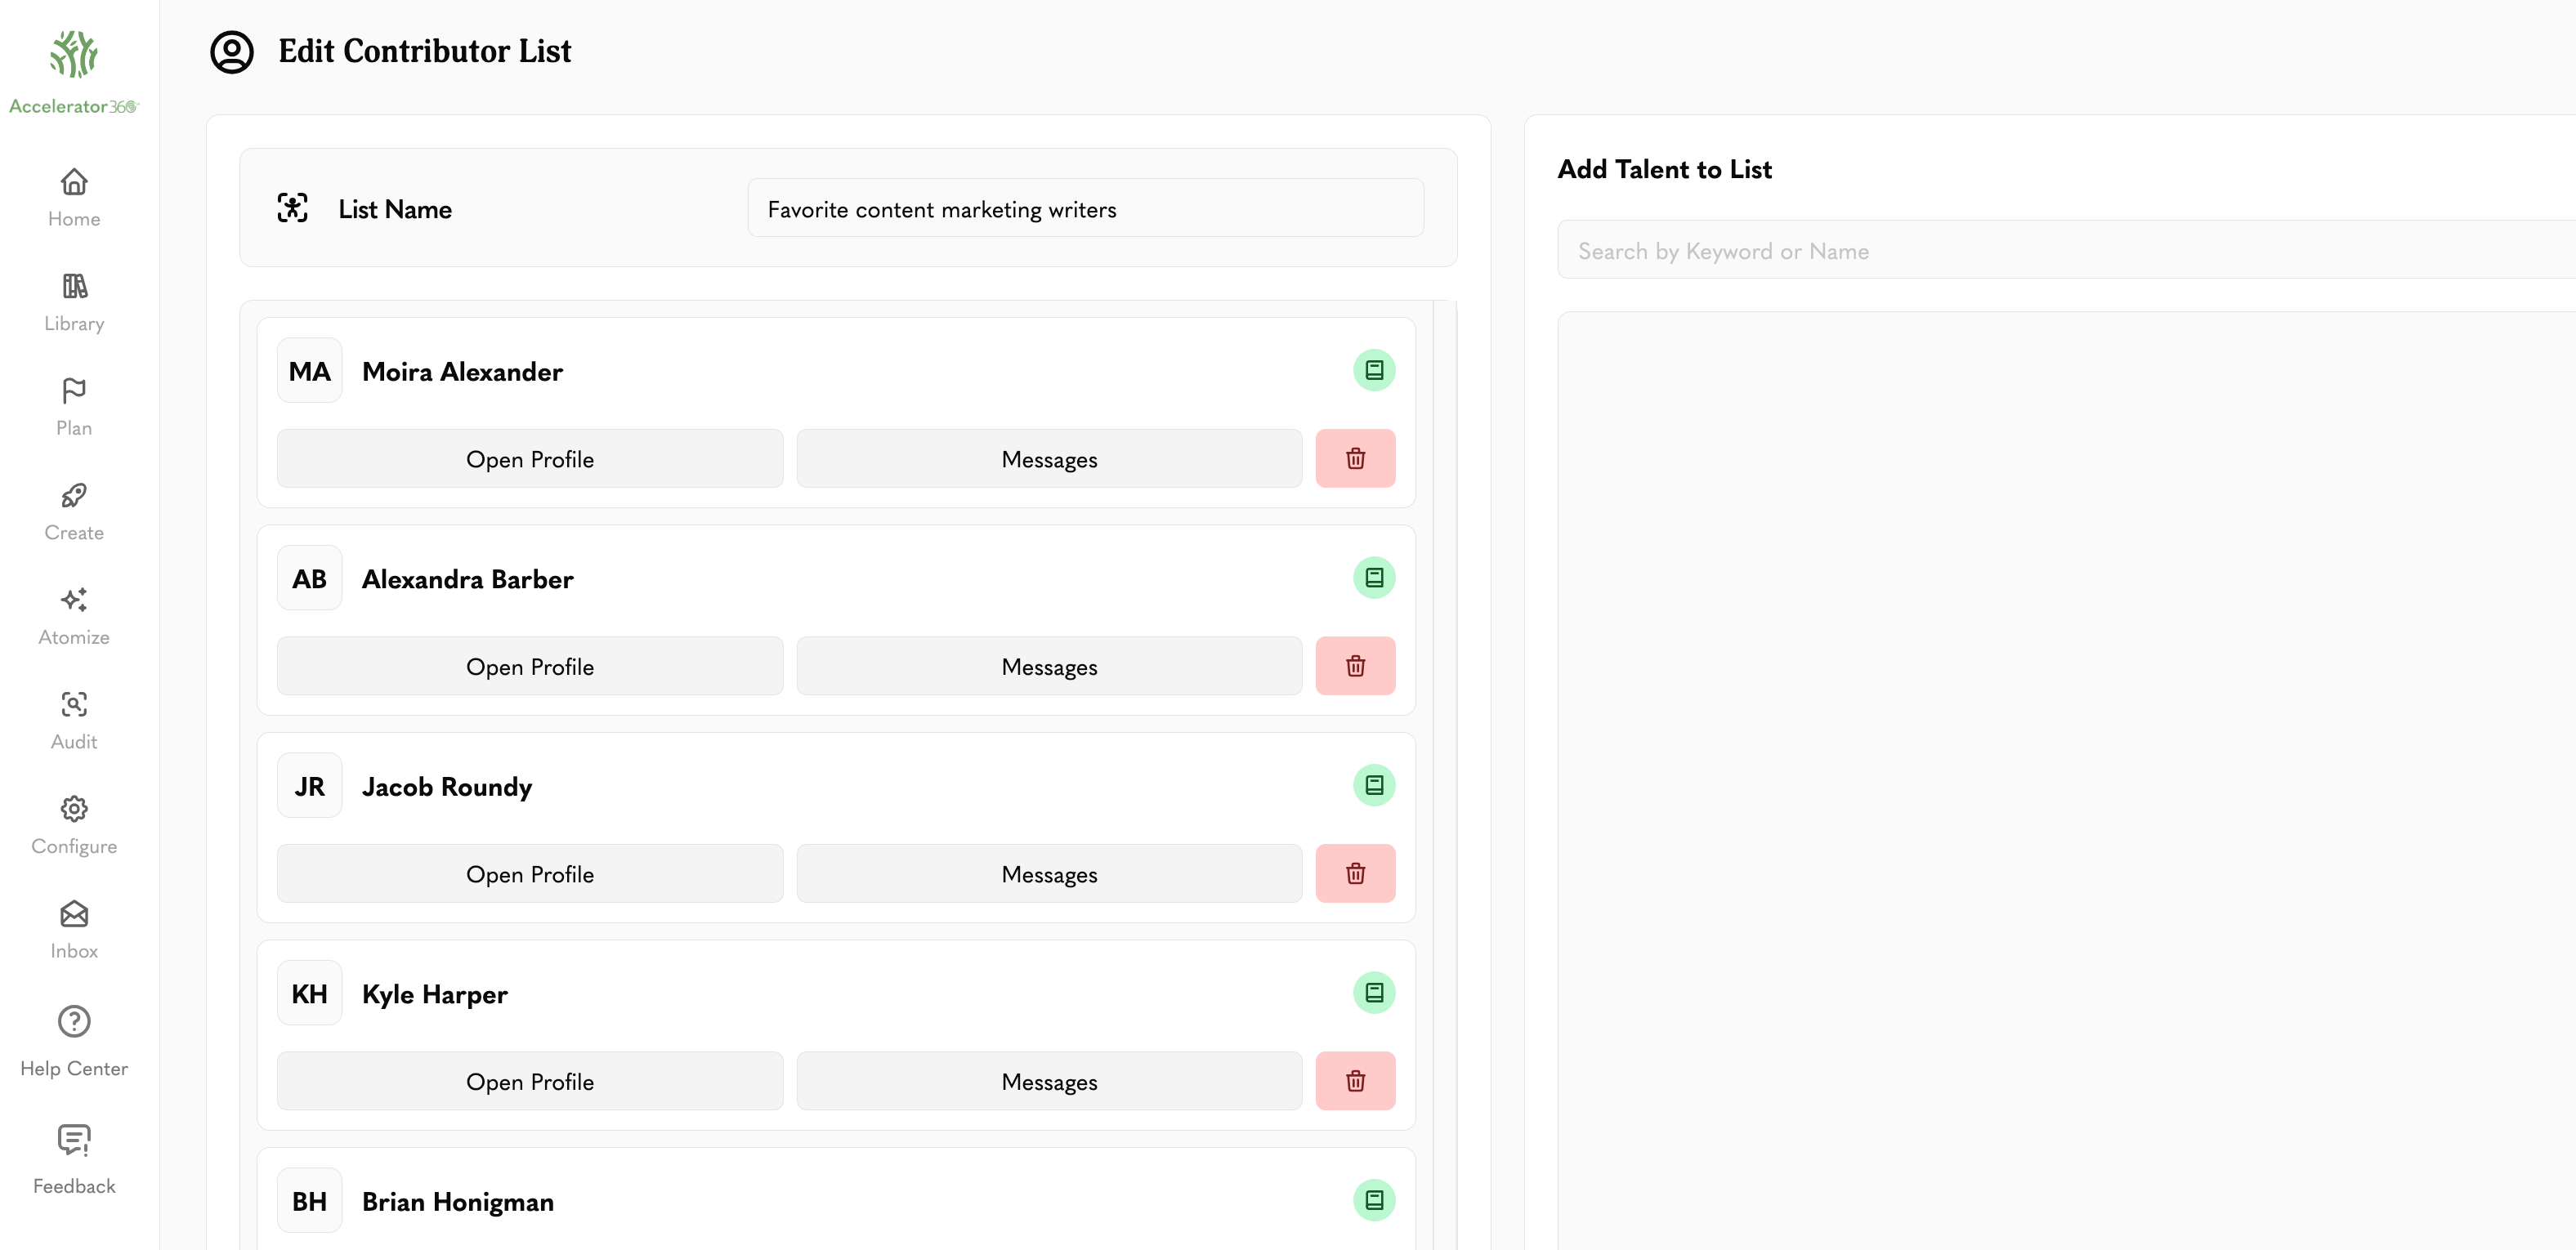Click the Accelerator360 logo
The image size is (2576, 1250).
[74, 72]
